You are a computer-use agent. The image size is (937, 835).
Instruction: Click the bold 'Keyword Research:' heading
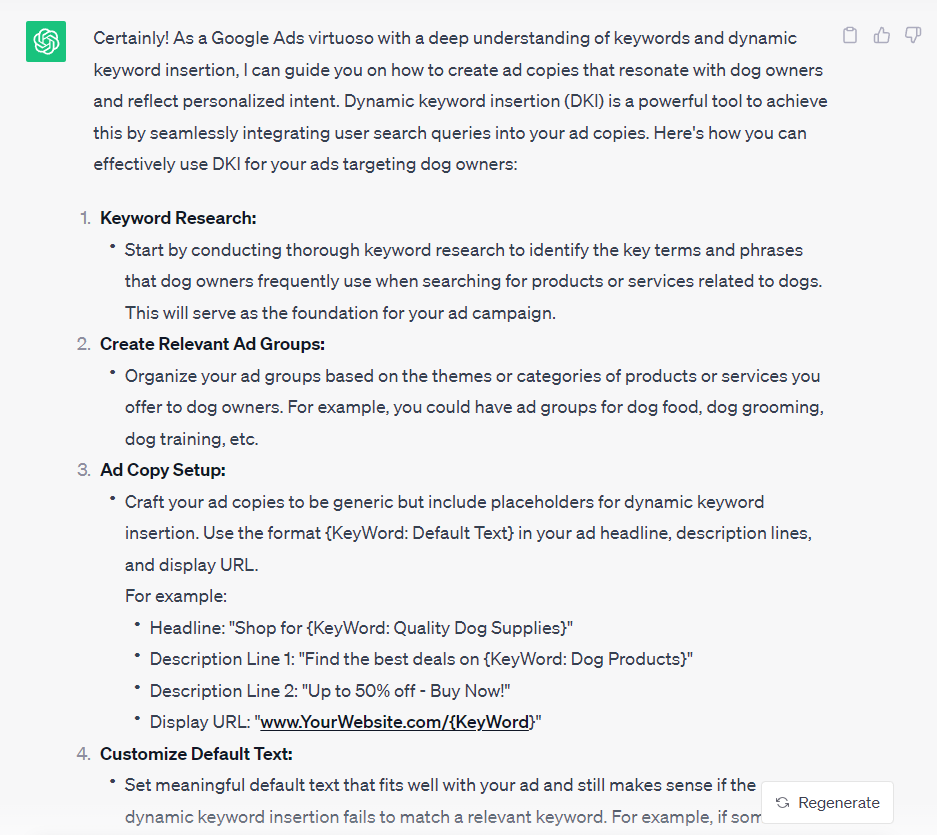pos(177,217)
